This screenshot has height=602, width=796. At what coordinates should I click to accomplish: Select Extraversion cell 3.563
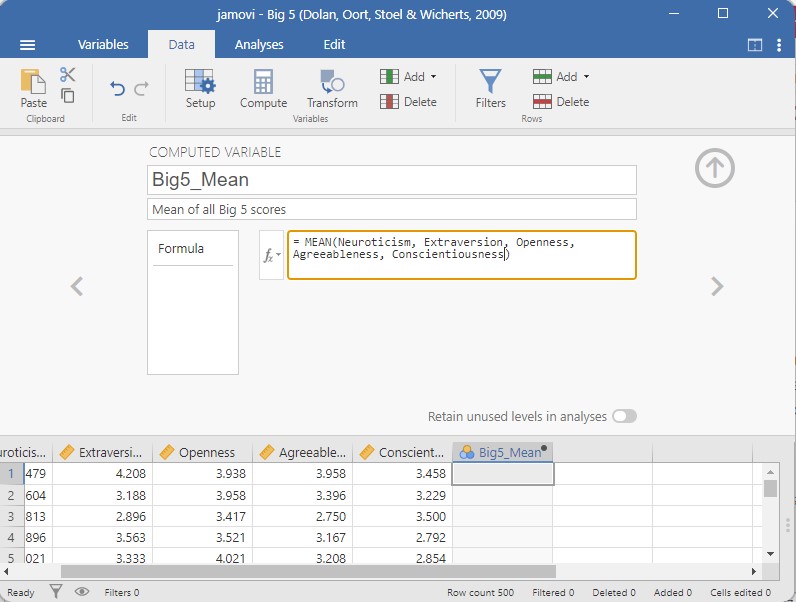[x=102, y=537]
